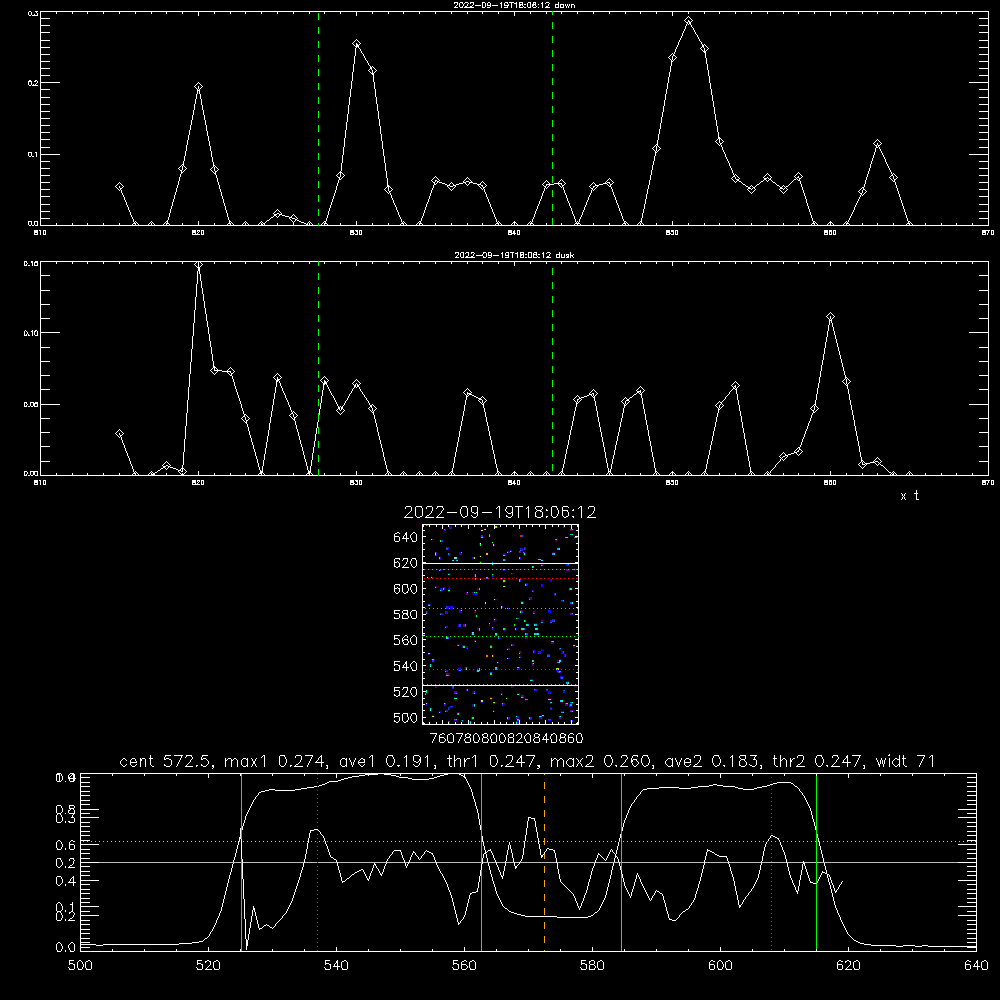Screen dimensions: 1000x1000
Task: Click the "640" tick label on the bottom plot x-axis
Action: click(x=976, y=965)
